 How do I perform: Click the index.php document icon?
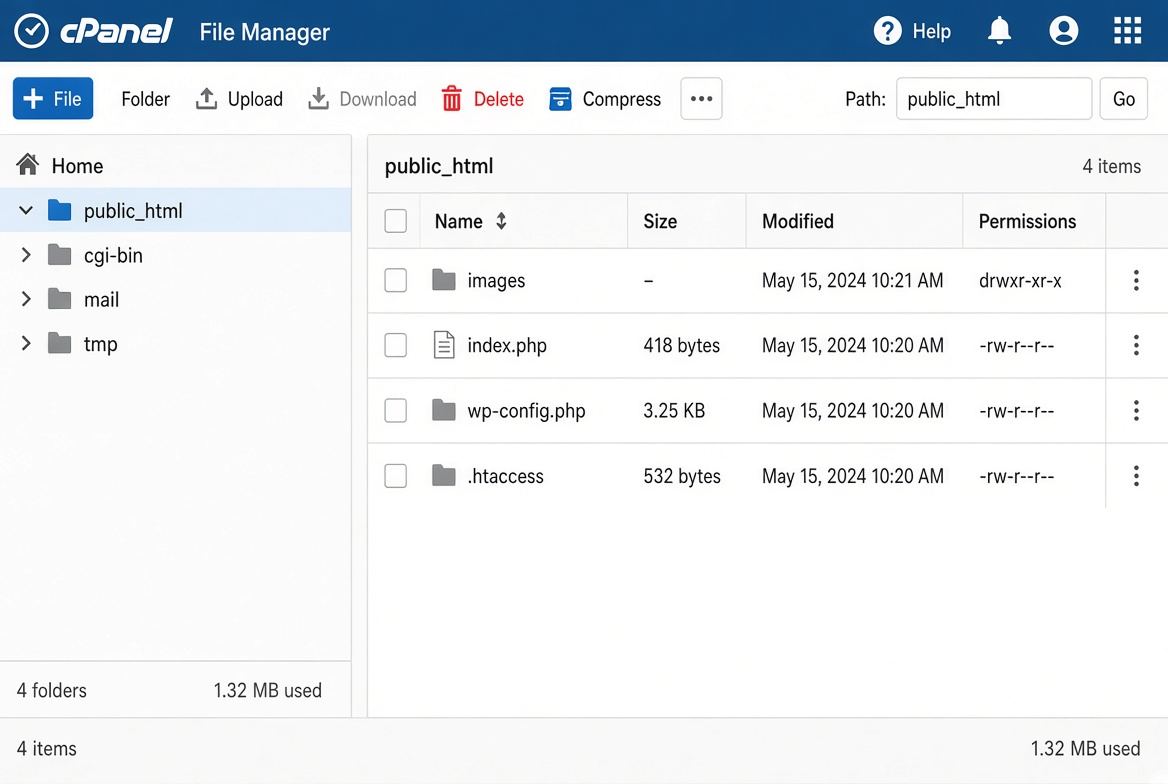coord(444,345)
